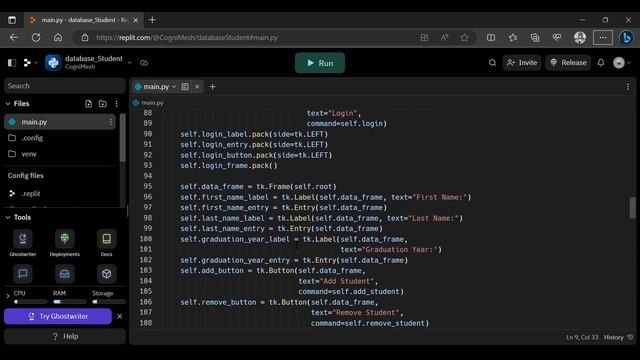Open the inbox tool icon below Deployments

(64, 274)
